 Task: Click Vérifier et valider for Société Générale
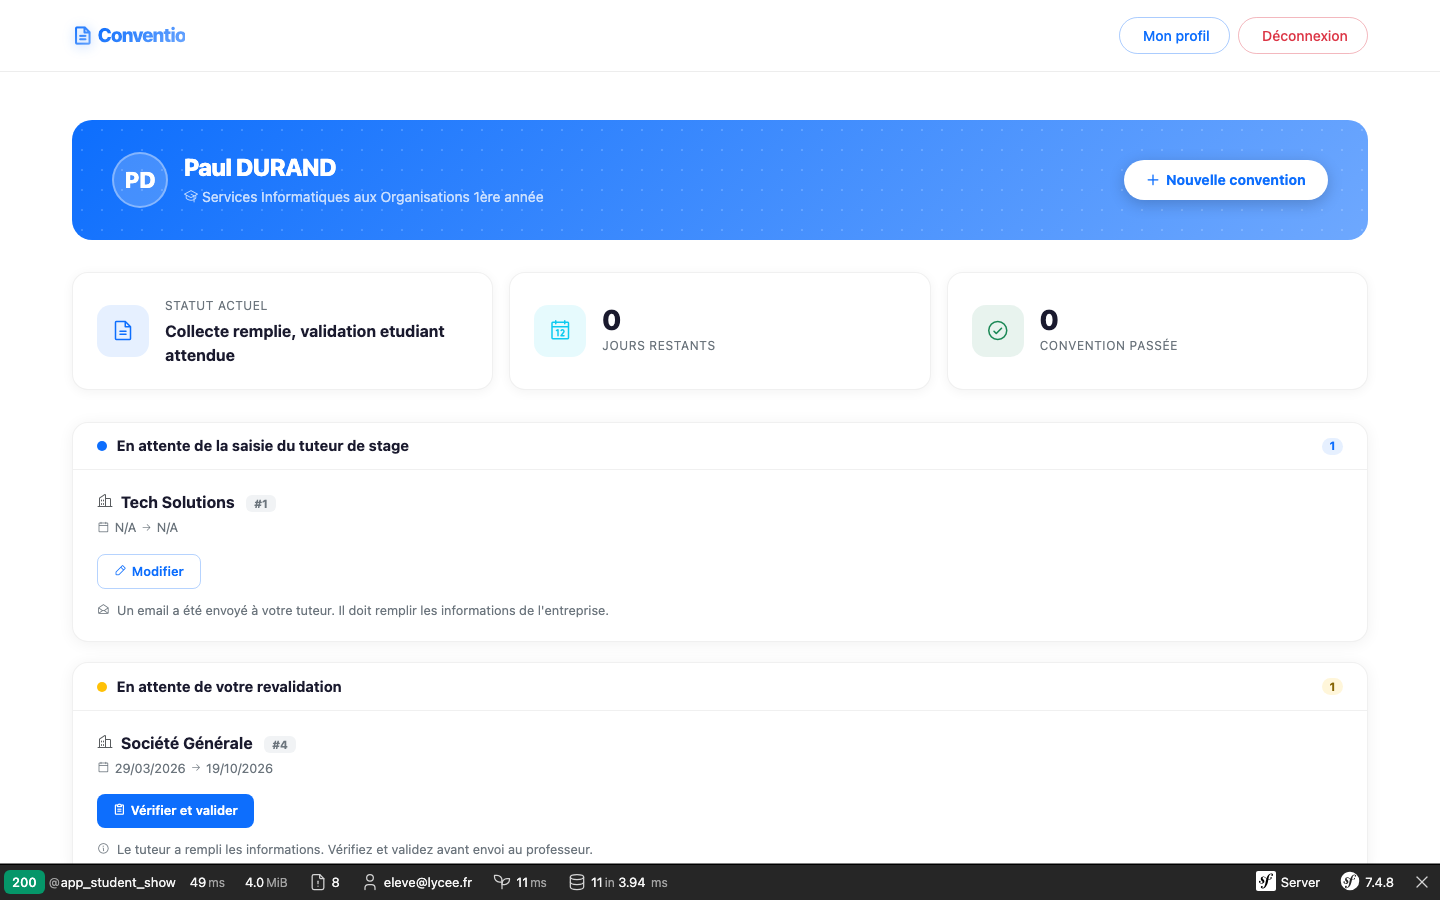click(x=175, y=811)
